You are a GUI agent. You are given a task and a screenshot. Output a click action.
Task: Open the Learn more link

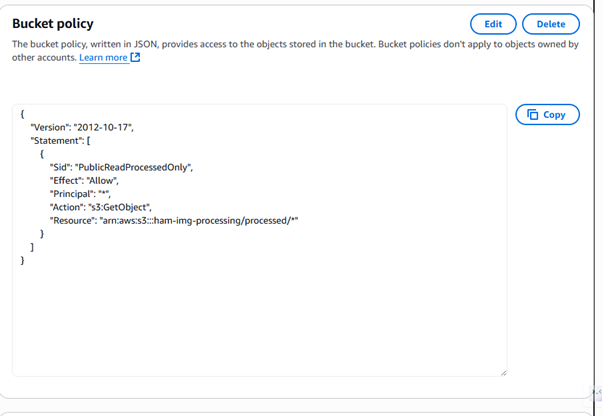tap(103, 58)
